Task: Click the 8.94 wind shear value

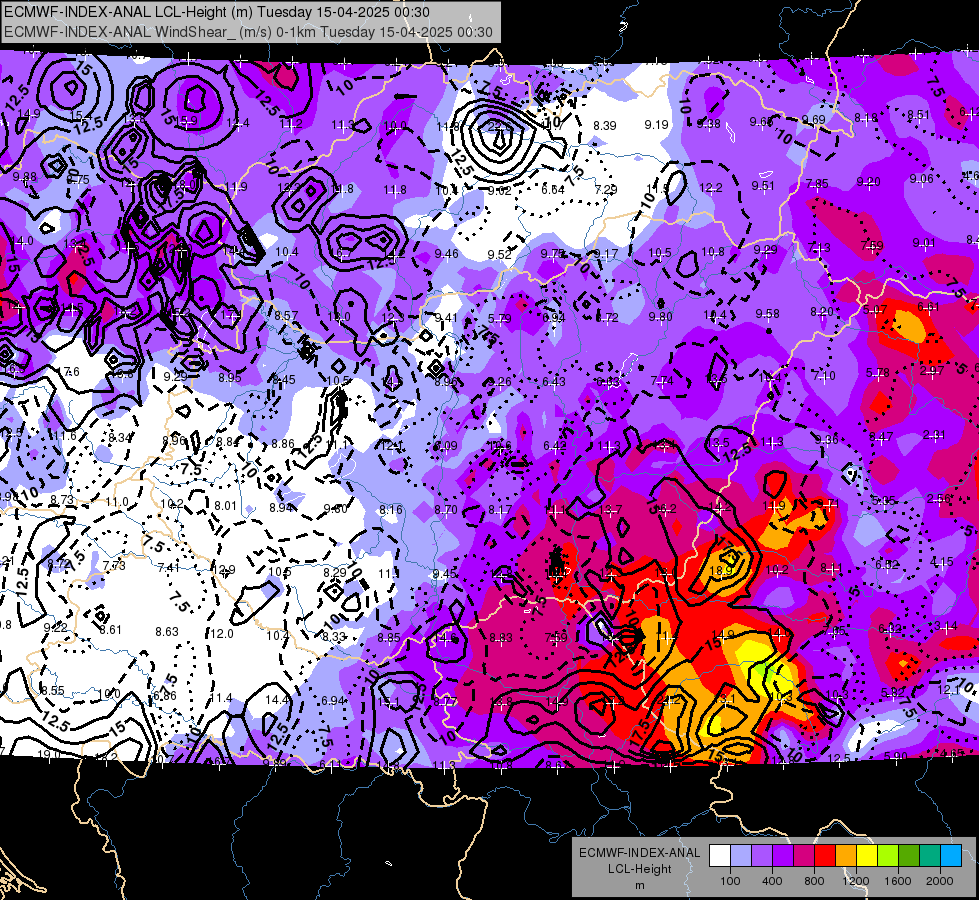Action: pos(281,508)
